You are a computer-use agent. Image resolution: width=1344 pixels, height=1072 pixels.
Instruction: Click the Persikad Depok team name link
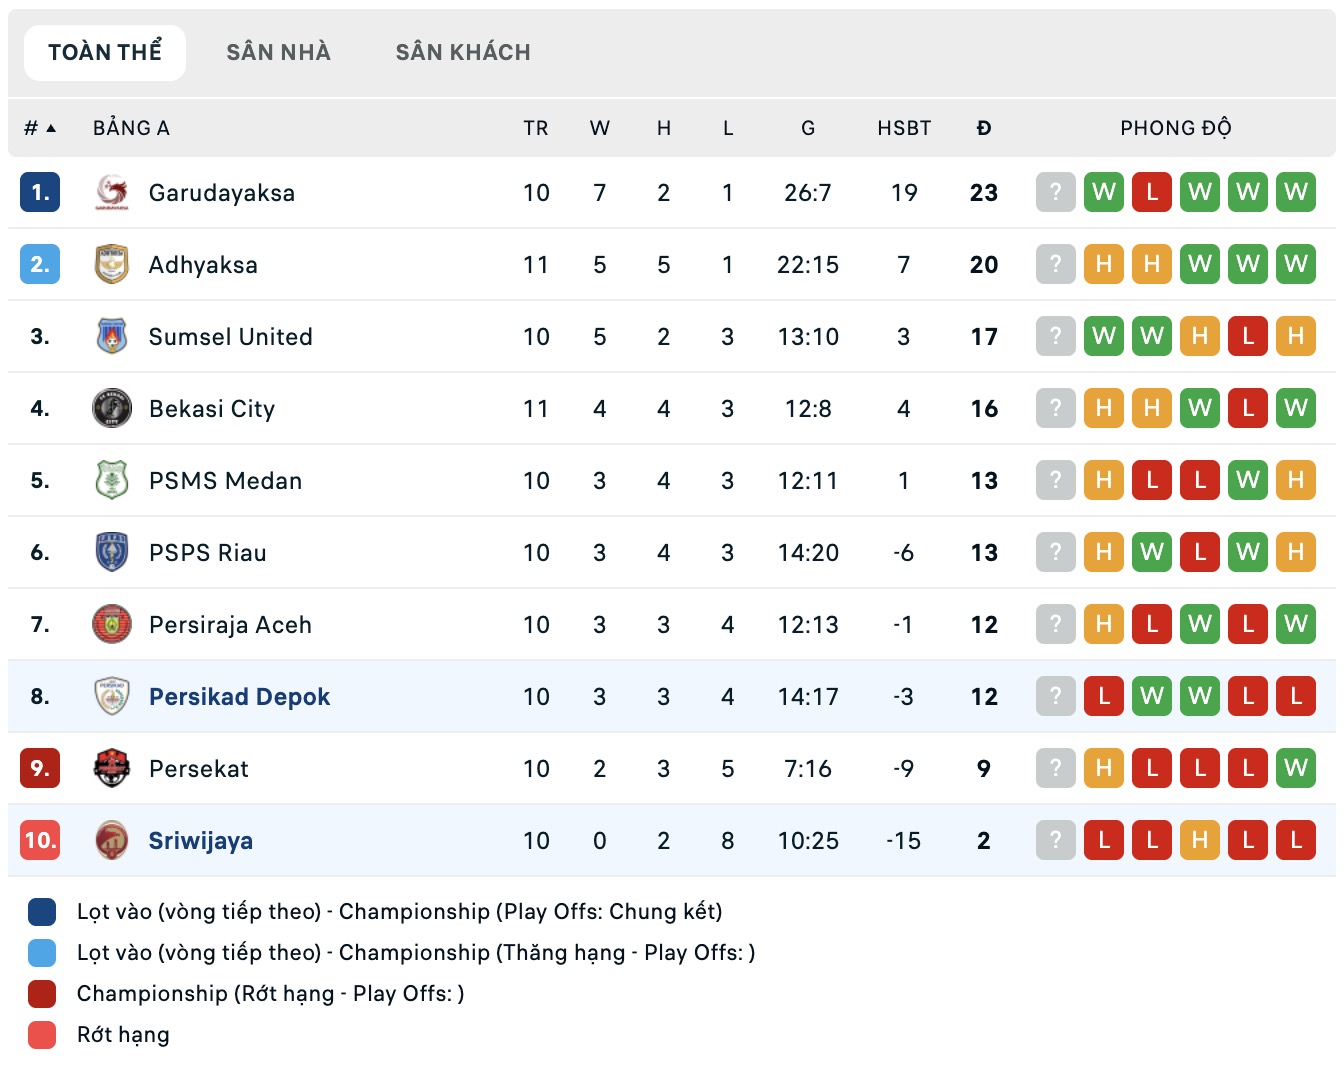click(238, 696)
